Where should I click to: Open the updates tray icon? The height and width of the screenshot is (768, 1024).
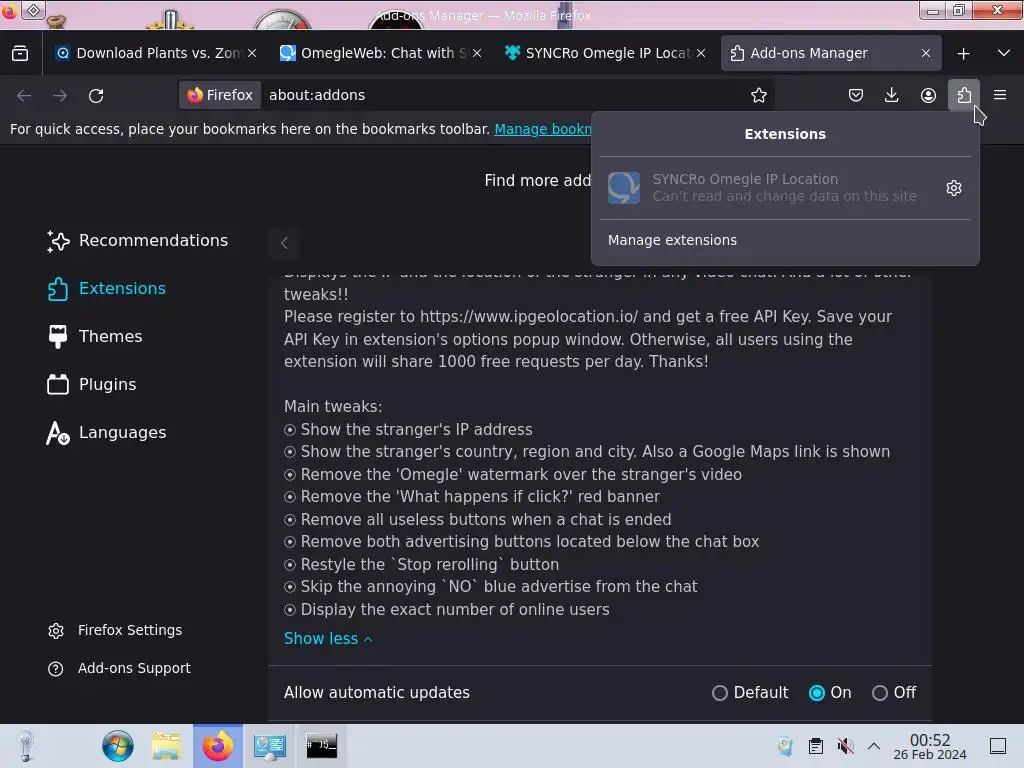coord(785,746)
